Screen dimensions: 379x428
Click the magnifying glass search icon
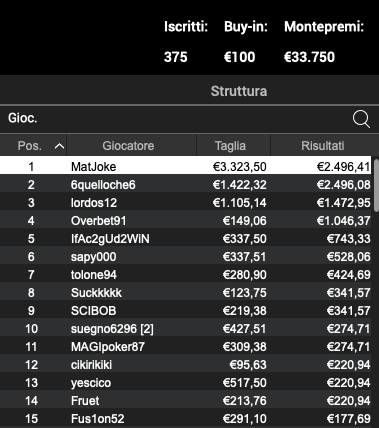click(x=361, y=119)
